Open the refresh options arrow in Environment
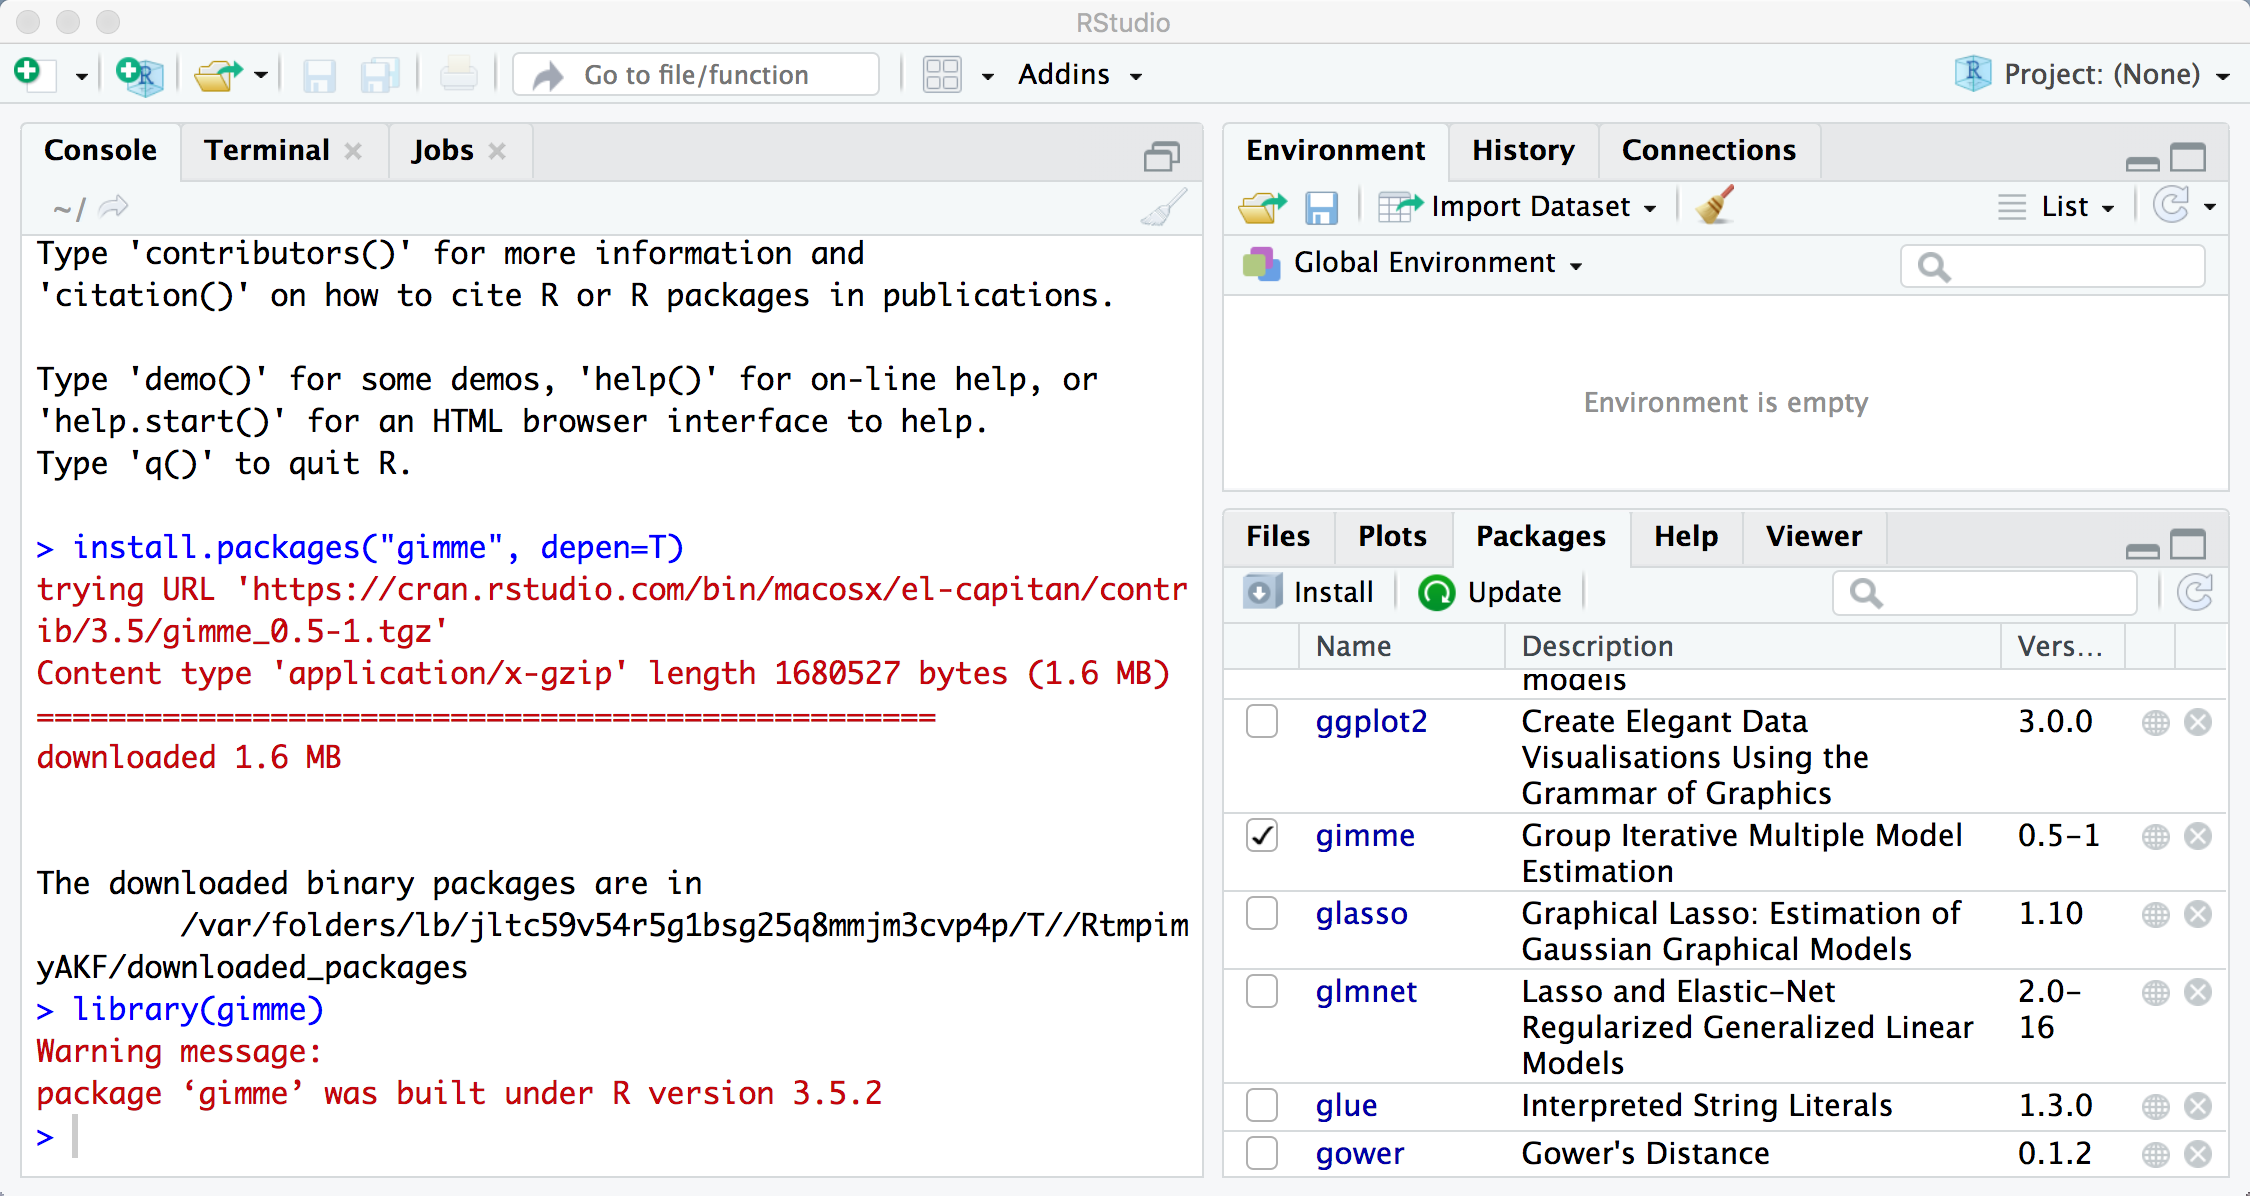This screenshot has width=2250, height=1196. pyautogui.click(x=2210, y=207)
